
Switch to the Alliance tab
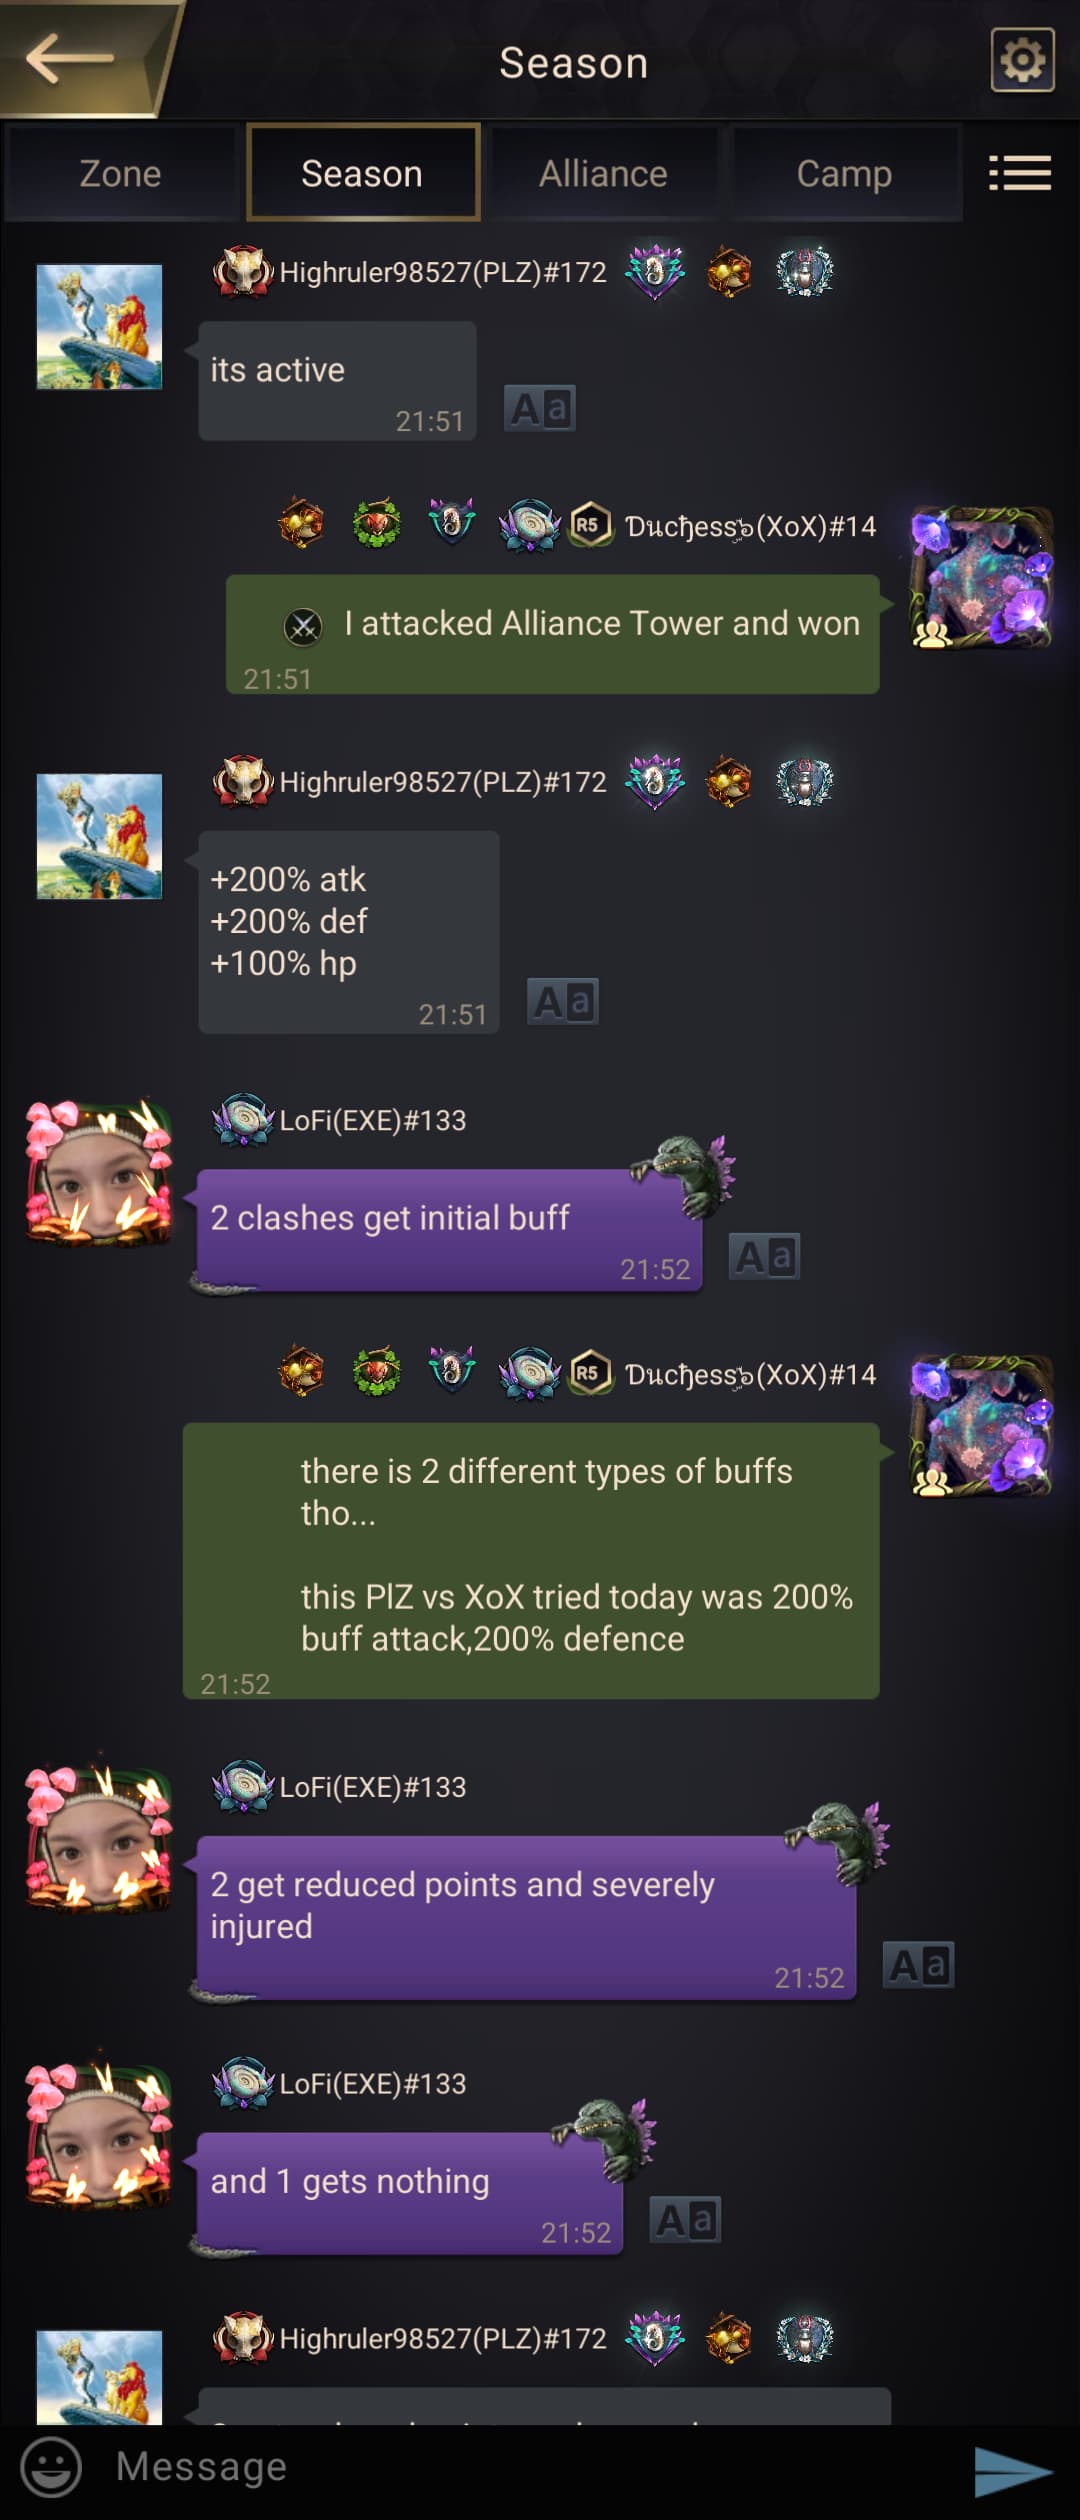tap(603, 173)
